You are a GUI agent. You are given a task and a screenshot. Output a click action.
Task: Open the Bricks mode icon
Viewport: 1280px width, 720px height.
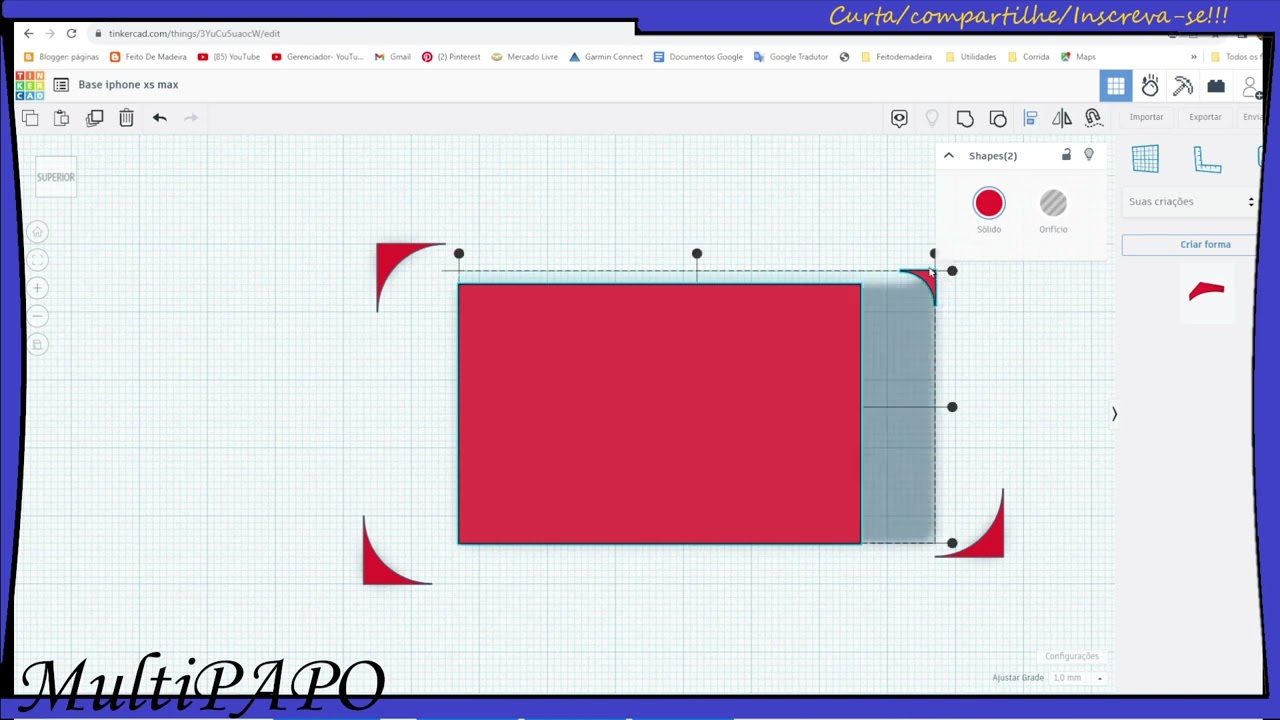point(1216,87)
